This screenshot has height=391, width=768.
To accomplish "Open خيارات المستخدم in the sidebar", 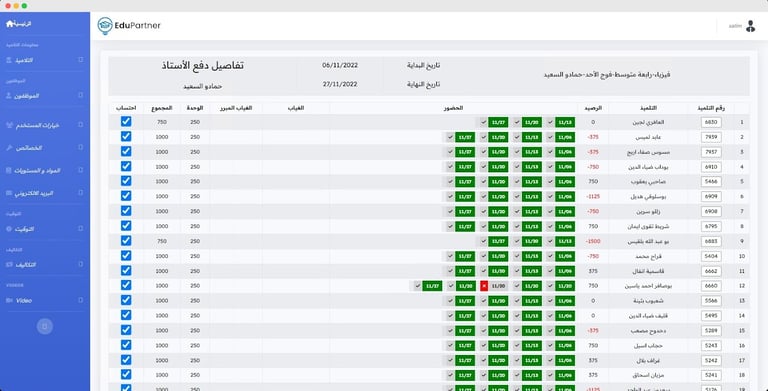I will click(x=37, y=125).
